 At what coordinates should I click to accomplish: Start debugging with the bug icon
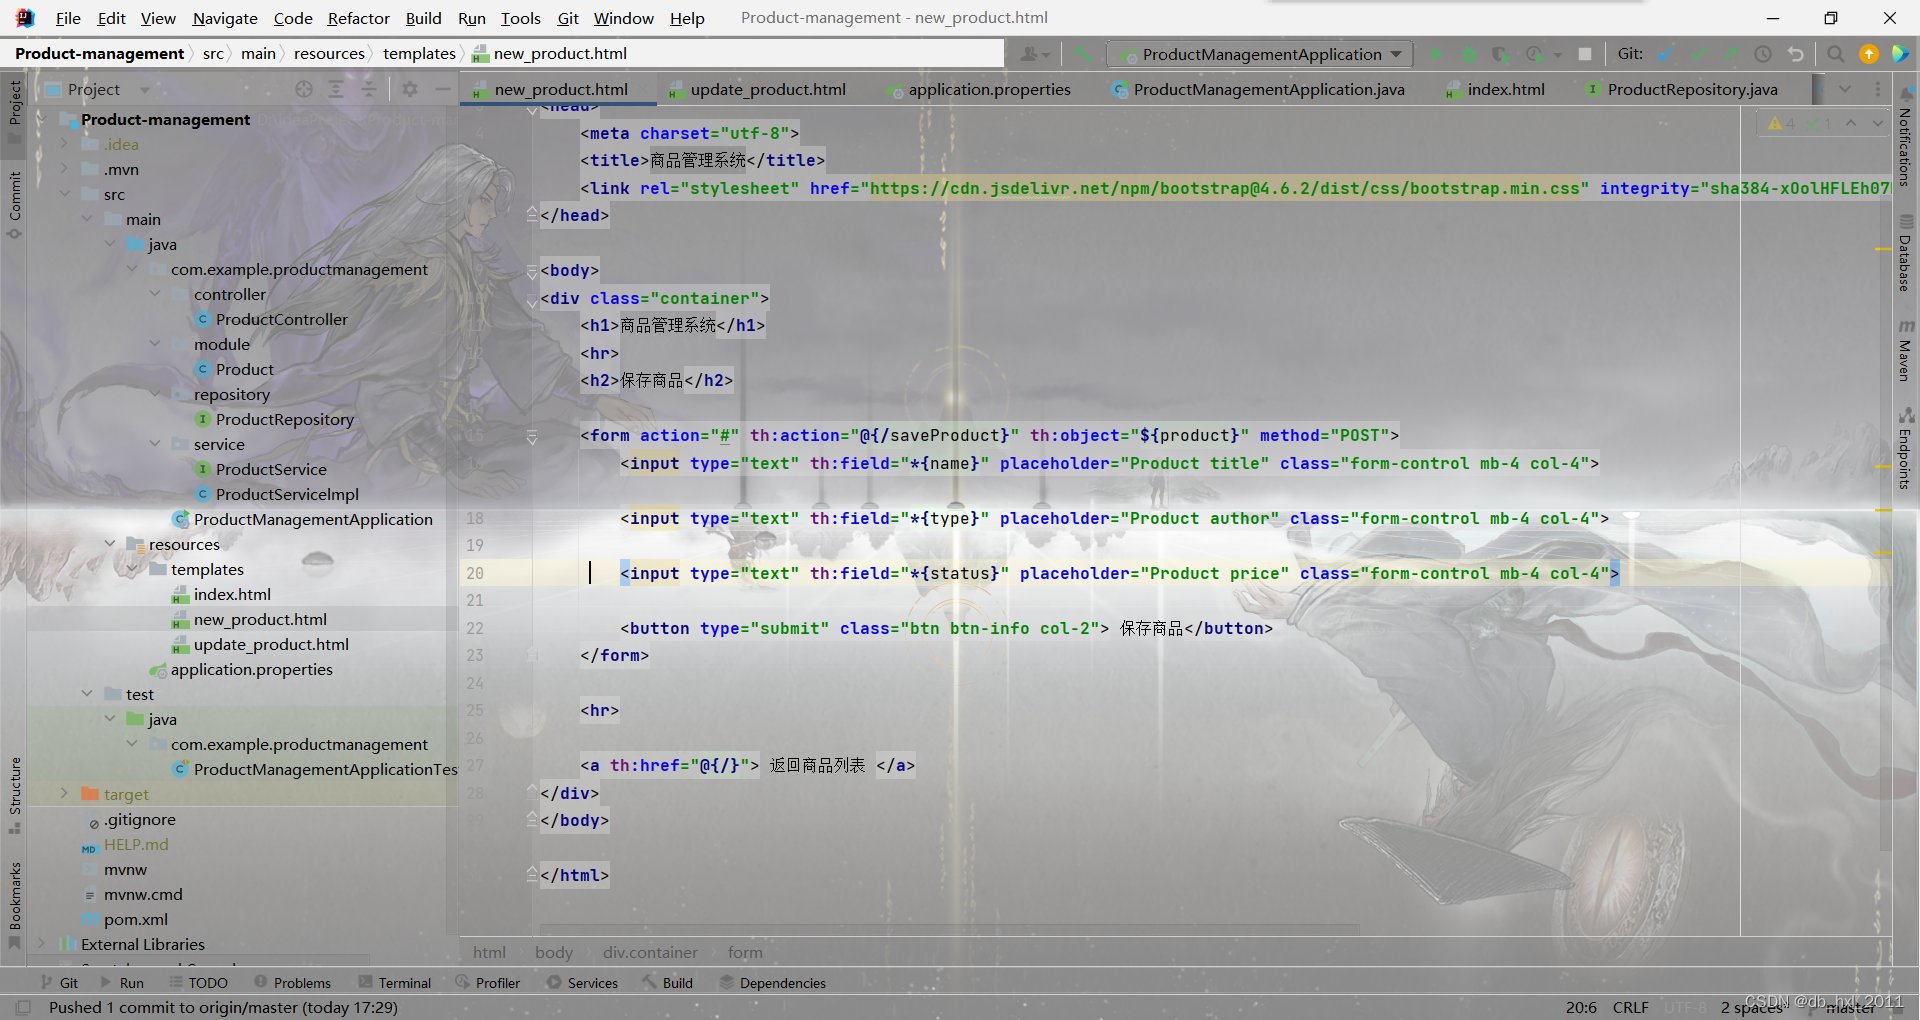[1469, 54]
